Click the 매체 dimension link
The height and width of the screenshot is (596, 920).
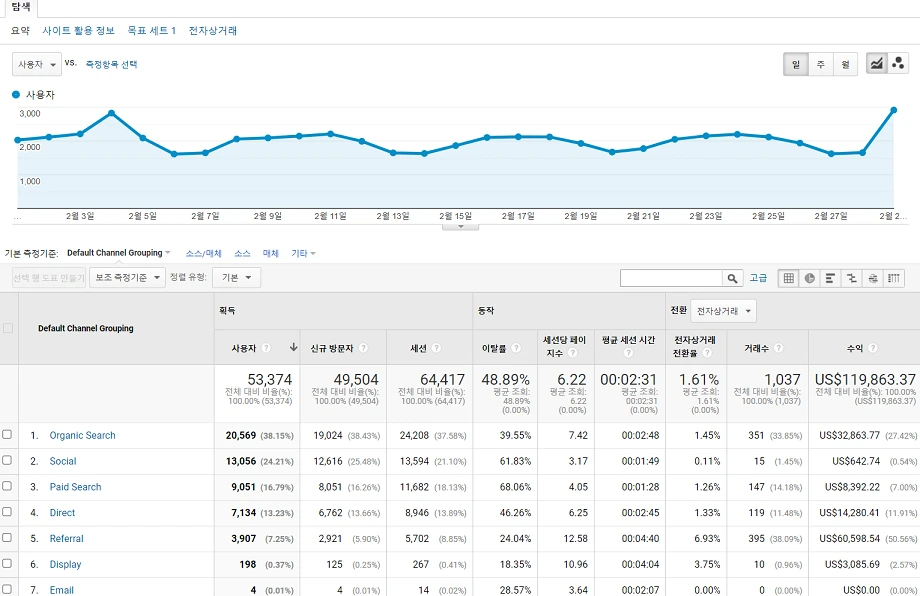[x=270, y=253]
